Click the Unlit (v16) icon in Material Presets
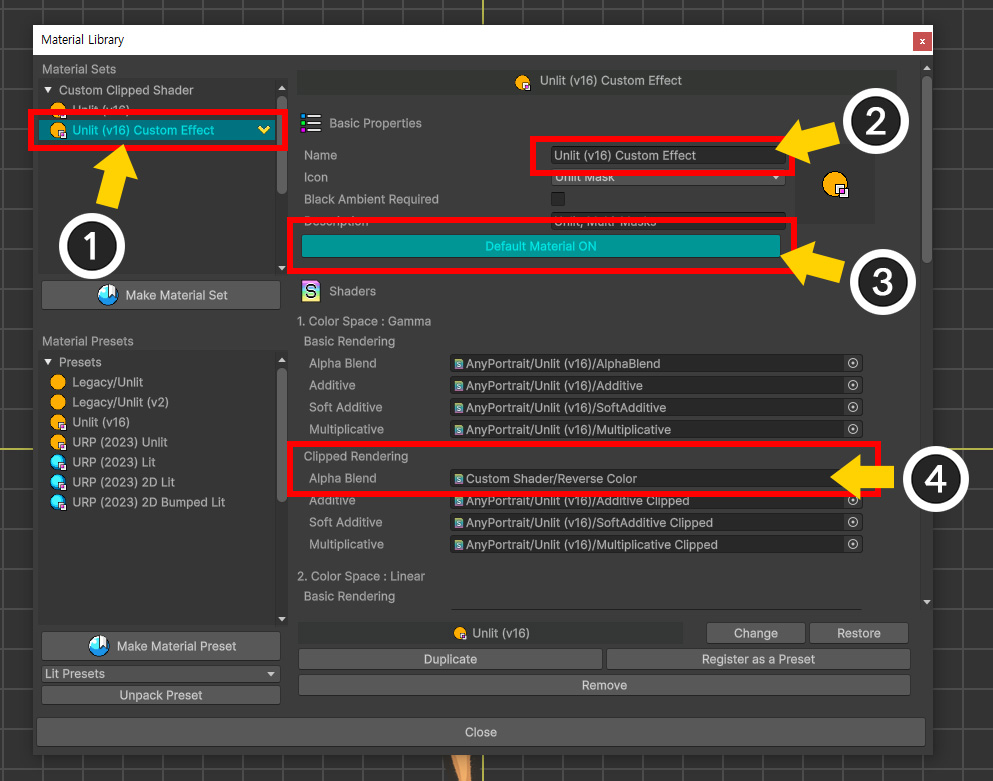This screenshot has height=781, width=993. (58, 422)
